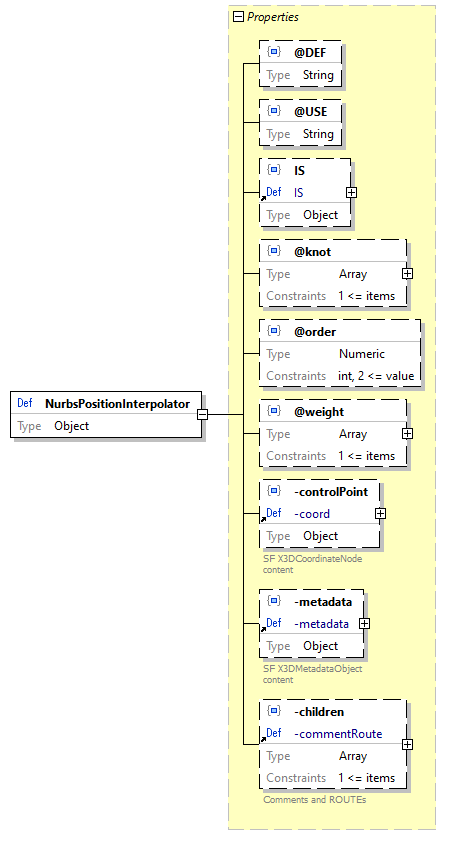Follow the -metadata definition link
Image resolution: width=451 pixels, height=845 pixels.
pos(321,624)
